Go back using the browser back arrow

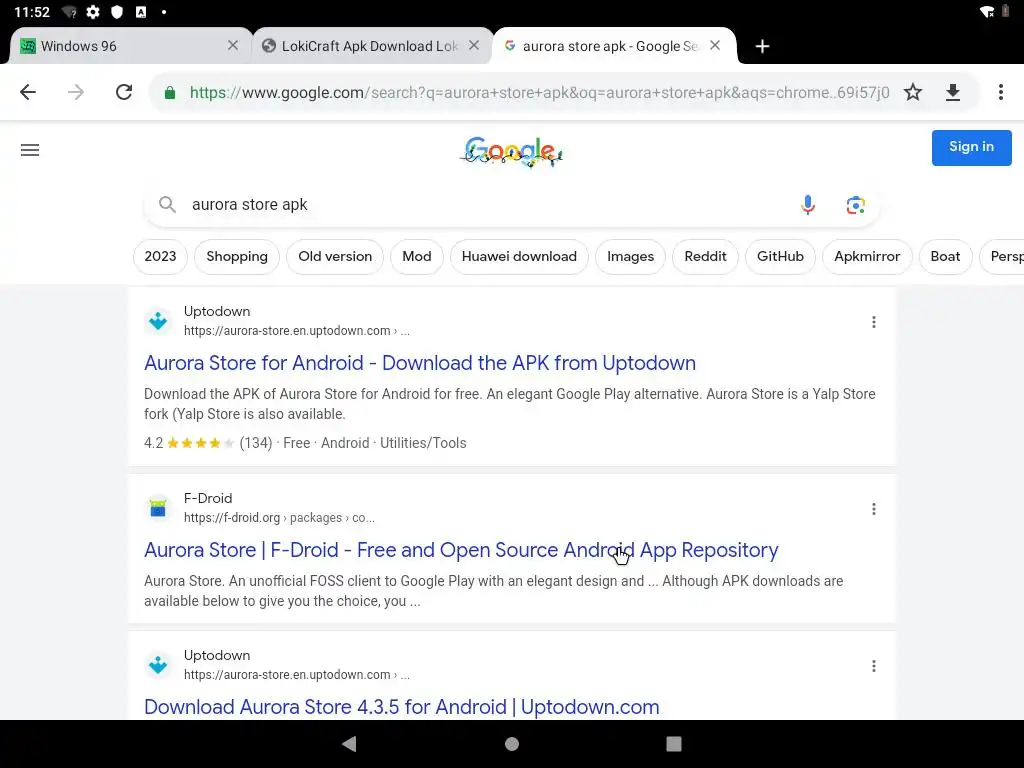pyautogui.click(x=27, y=92)
